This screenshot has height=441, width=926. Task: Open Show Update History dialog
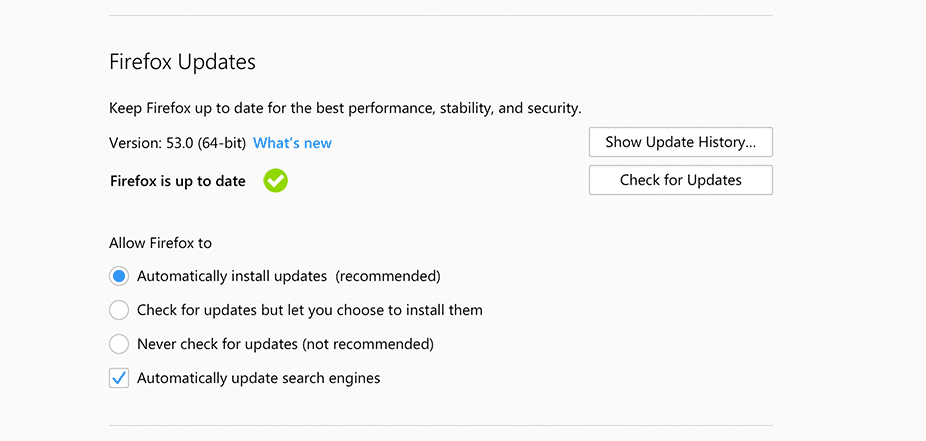click(x=680, y=143)
